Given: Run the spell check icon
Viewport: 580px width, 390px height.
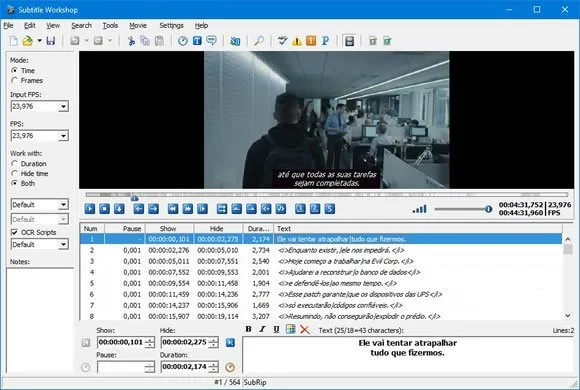Looking at the screenshot, I should (x=282, y=41).
